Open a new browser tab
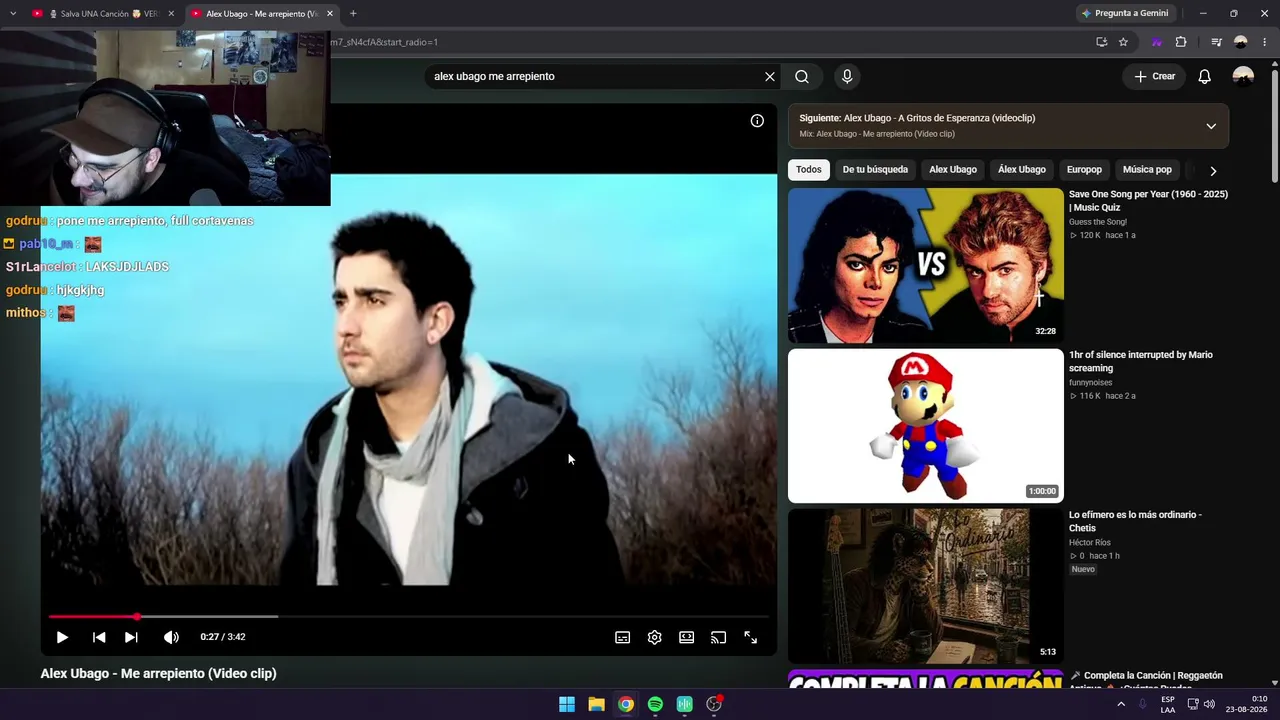Screen dimensions: 1280x720 click(353, 14)
